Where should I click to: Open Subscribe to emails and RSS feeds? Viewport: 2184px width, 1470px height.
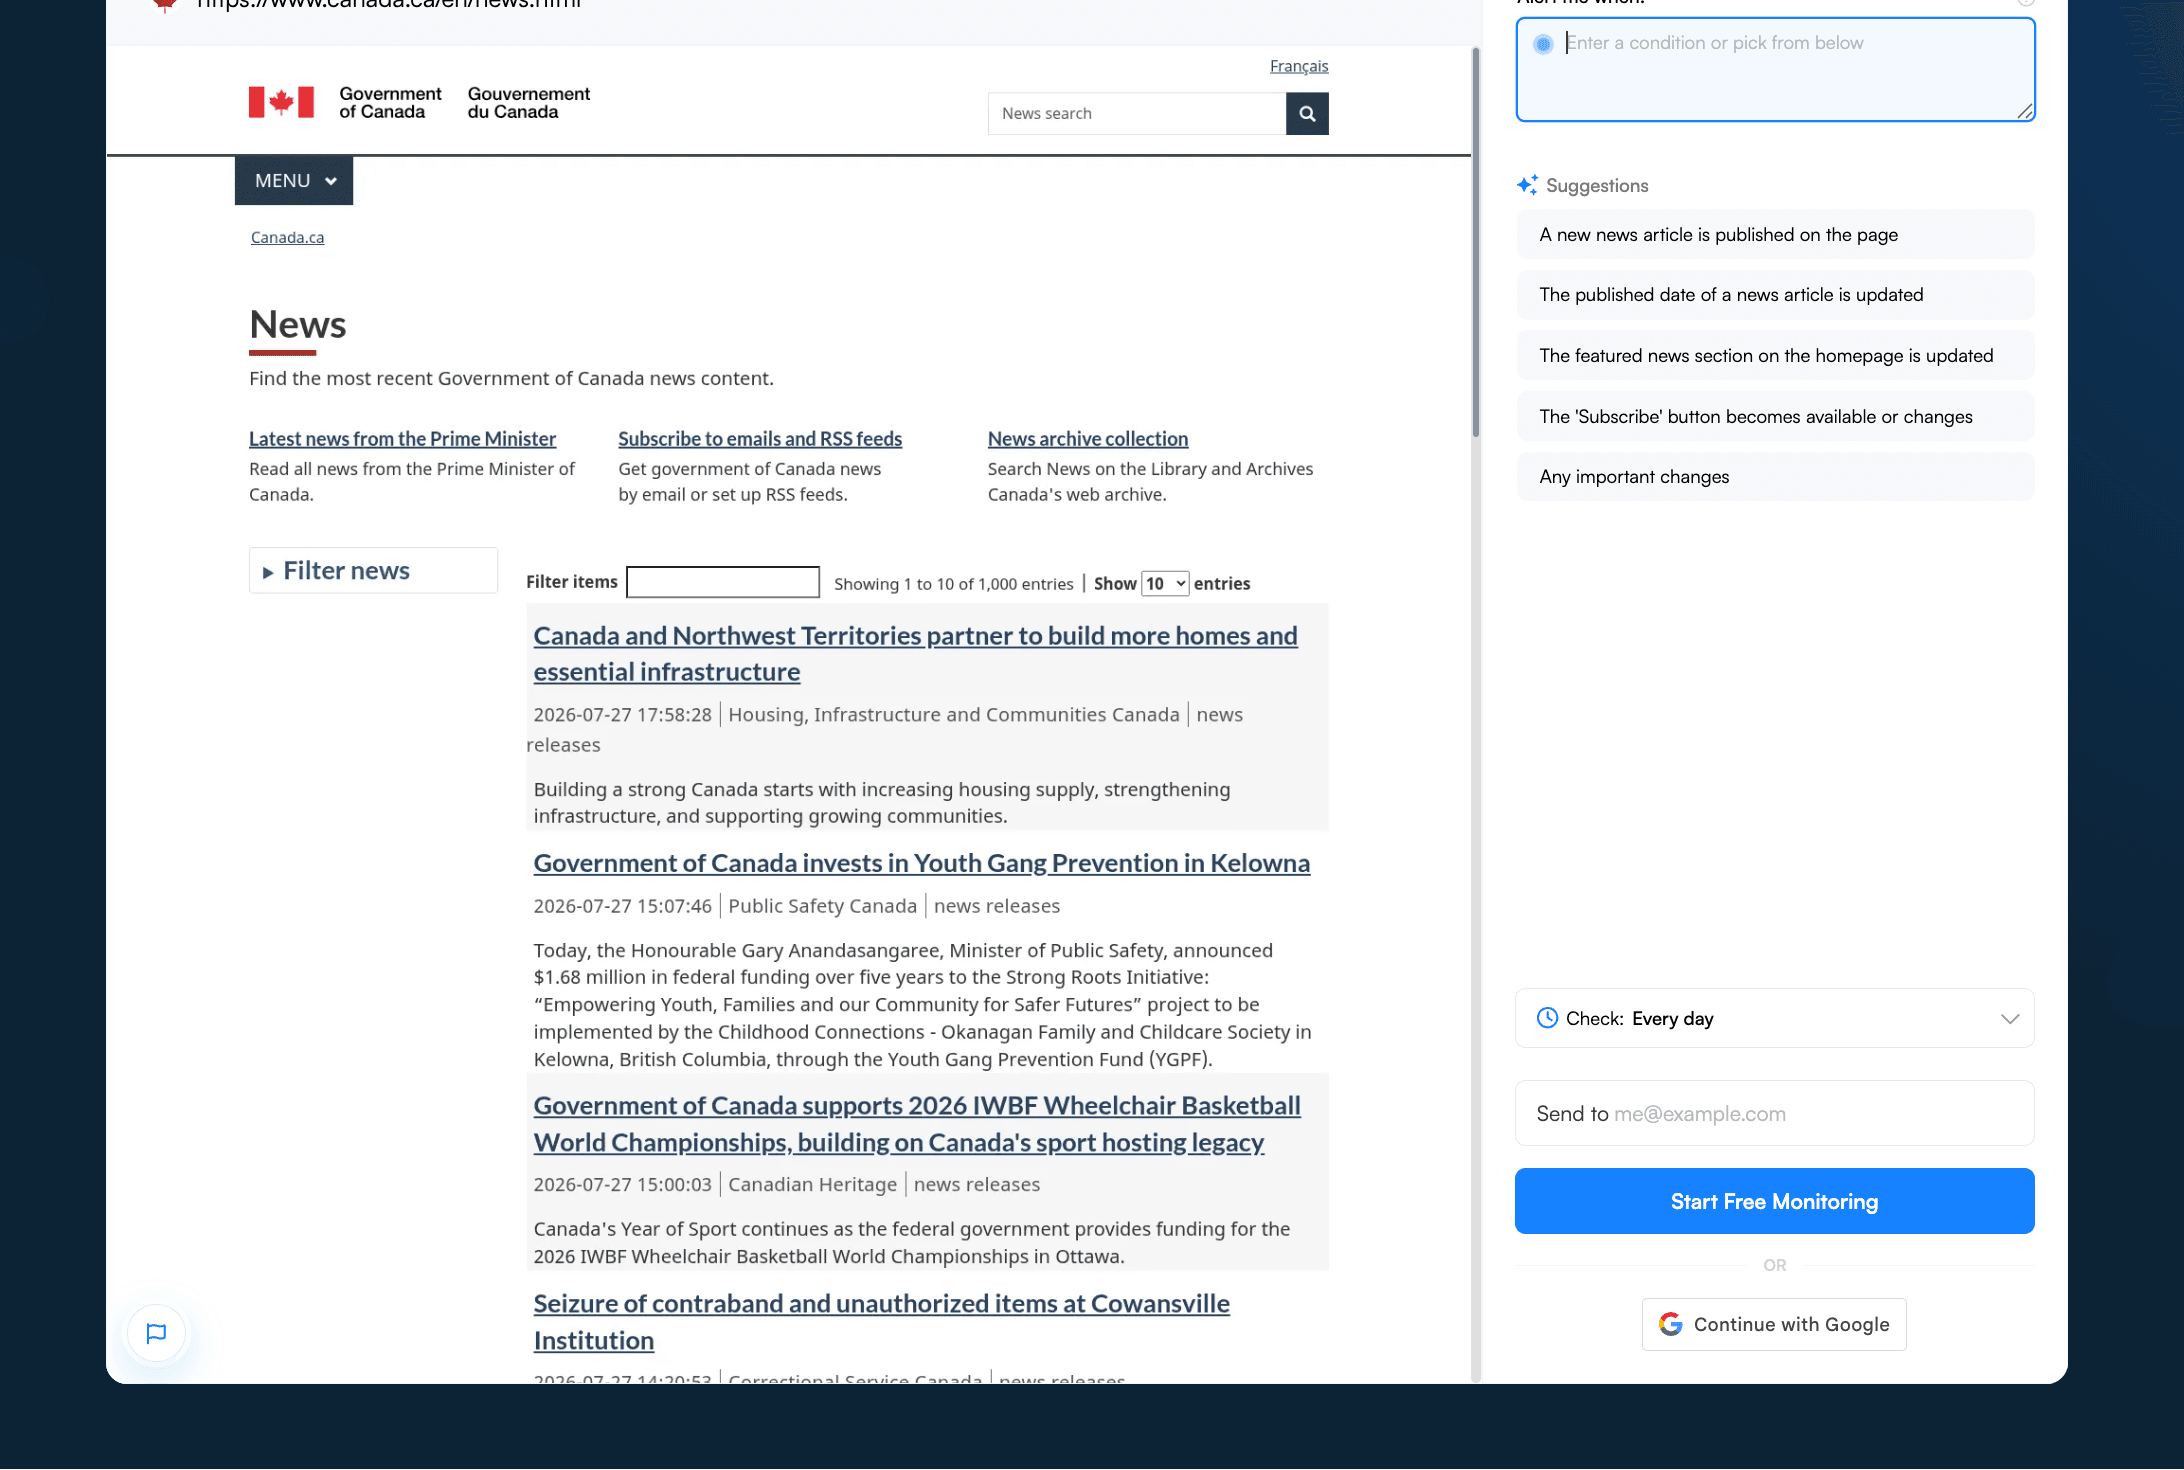(760, 438)
